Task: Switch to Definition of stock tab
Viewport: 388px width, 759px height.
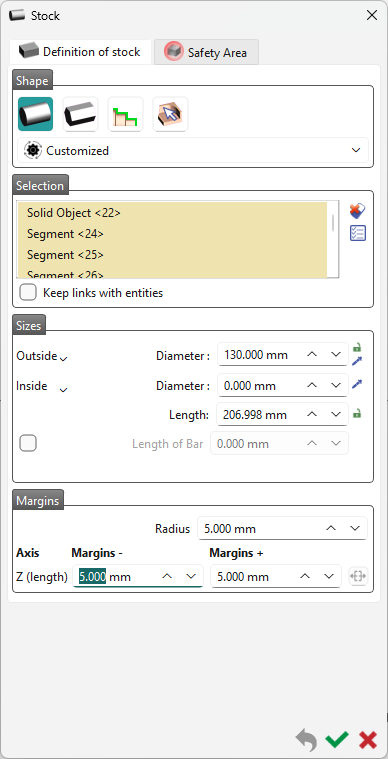Action: pyautogui.click(x=80, y=52)
